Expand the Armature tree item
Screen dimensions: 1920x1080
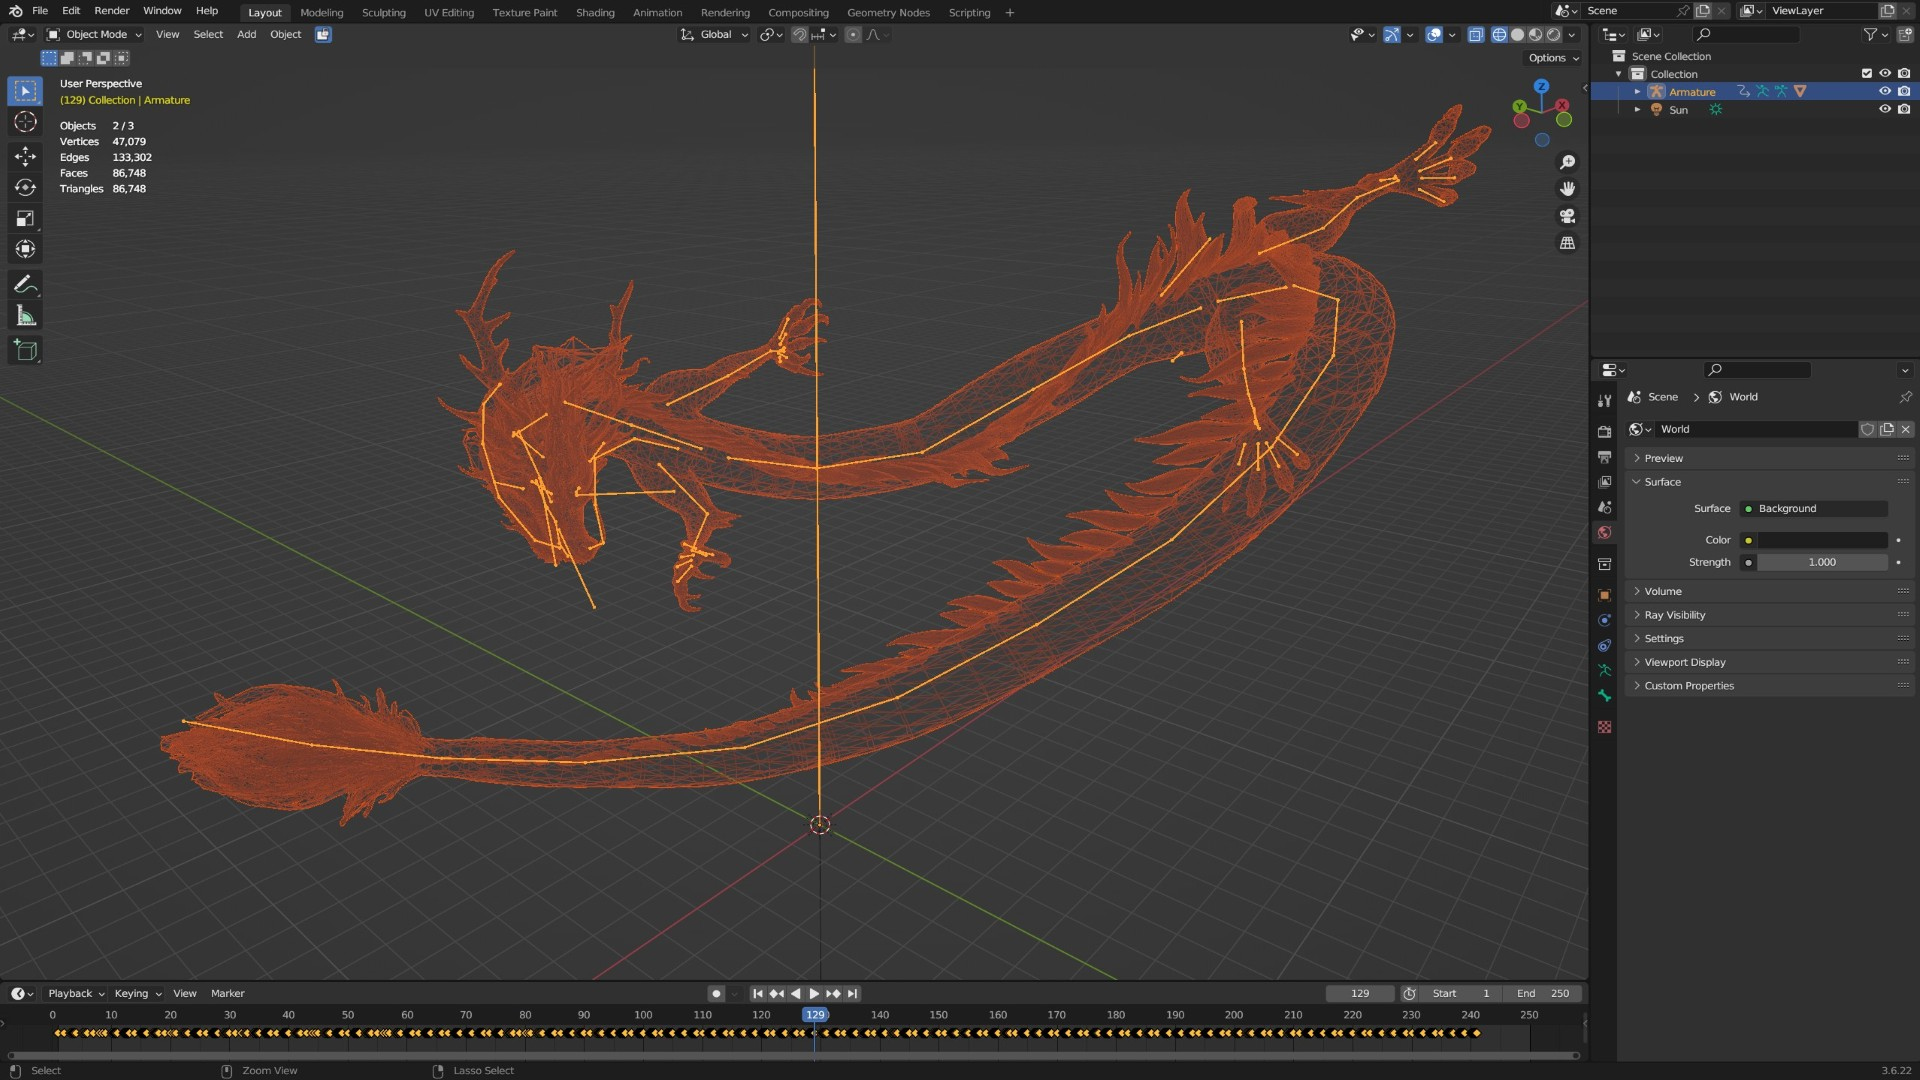click(x=1637, y=92)
